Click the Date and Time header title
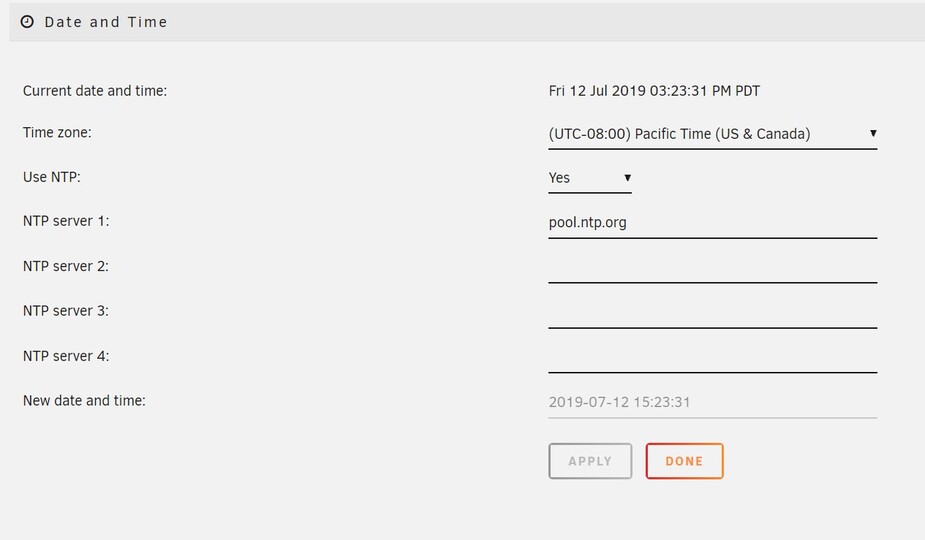 106,22
